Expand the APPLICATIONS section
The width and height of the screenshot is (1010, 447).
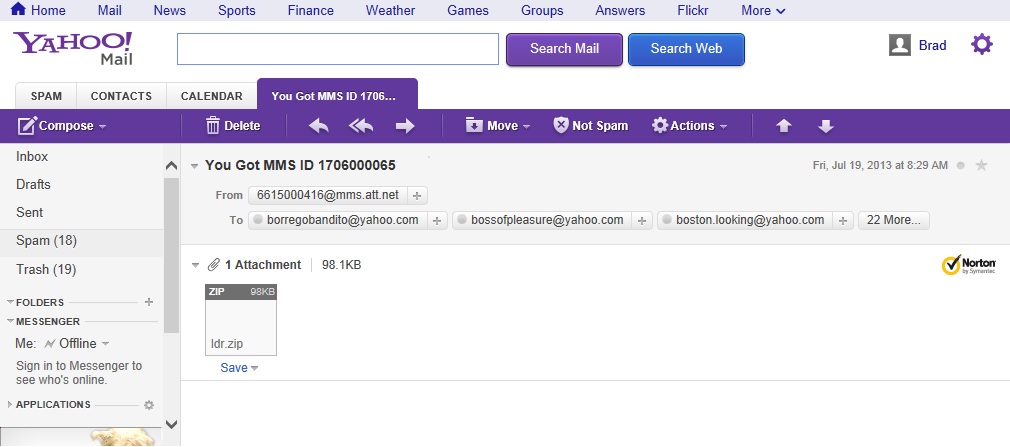[x=10, y=404]
